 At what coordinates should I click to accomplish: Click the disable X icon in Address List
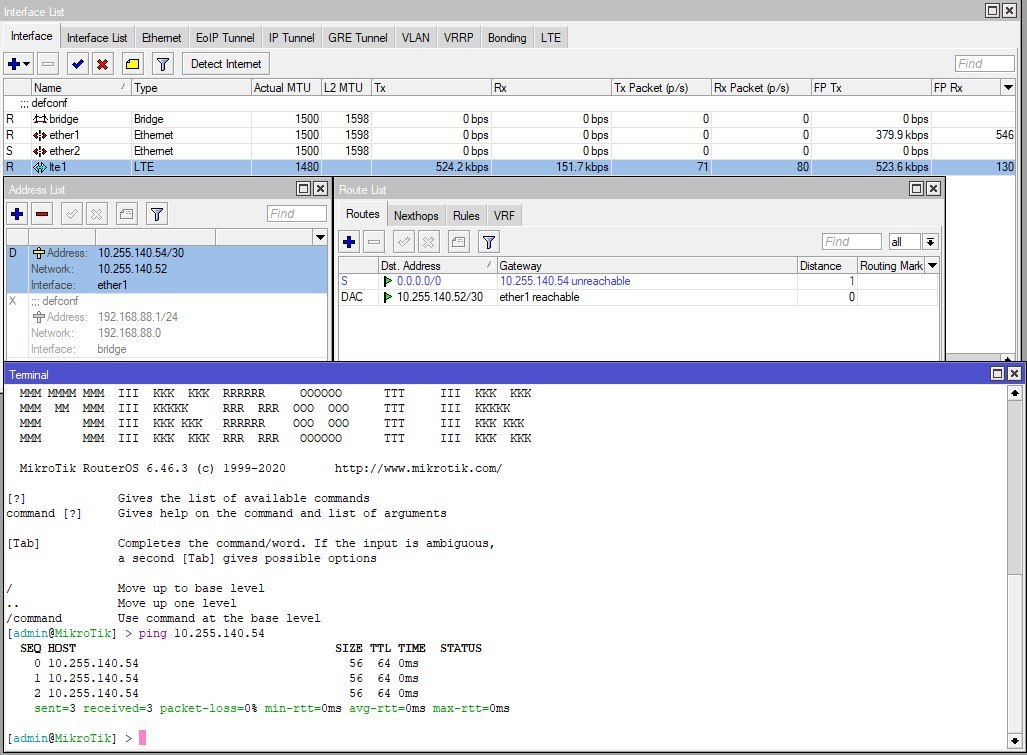pos(96,213)
